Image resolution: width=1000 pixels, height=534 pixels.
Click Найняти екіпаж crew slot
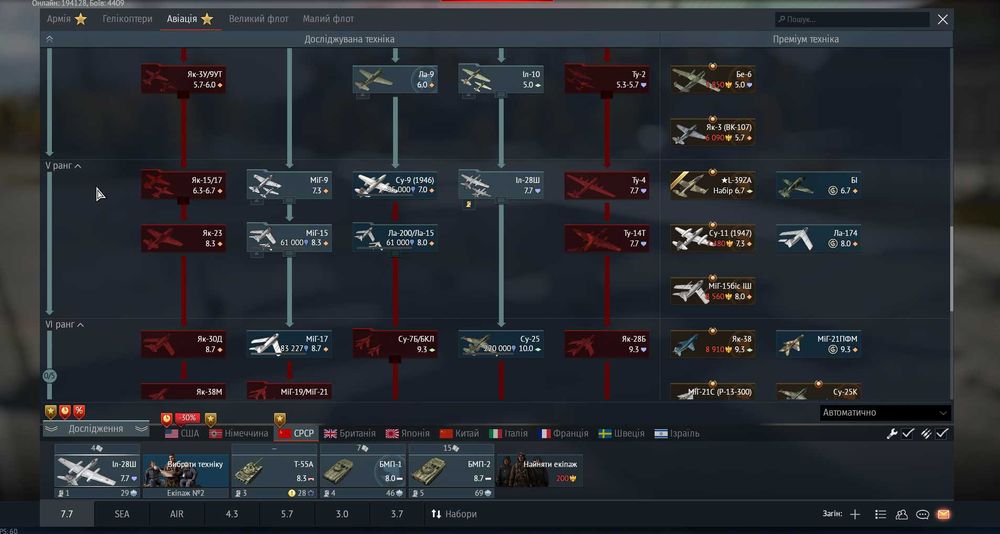point(540,471)
